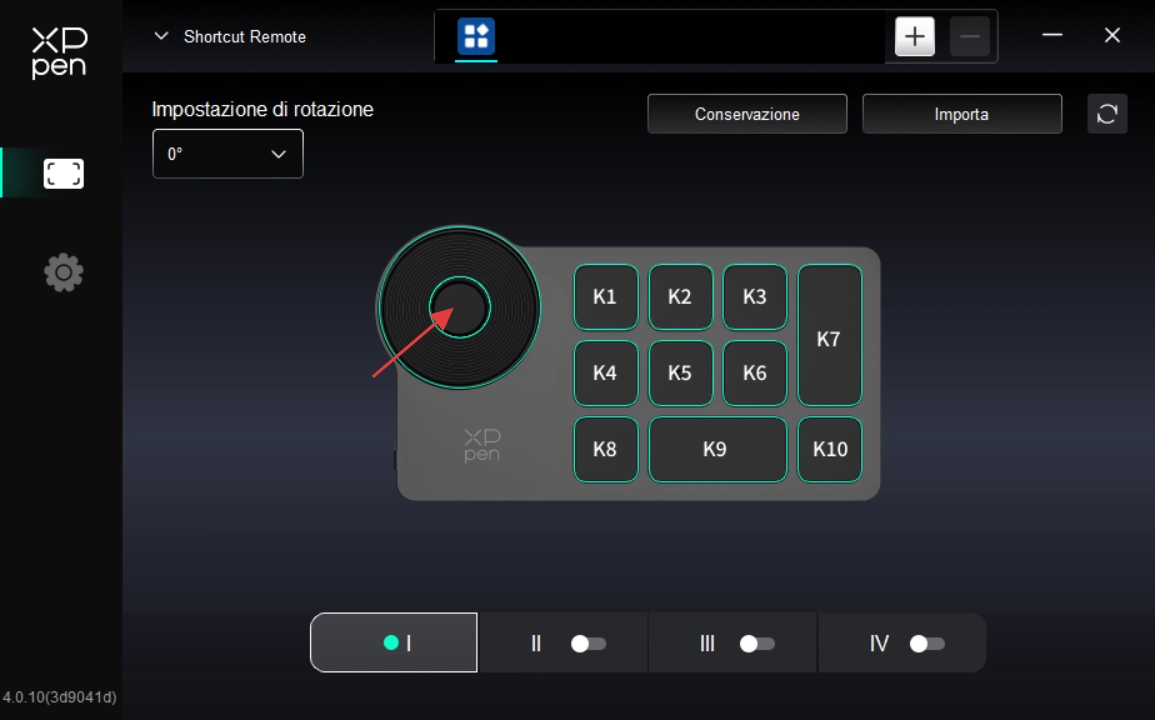Image resolution: width=1155 pixels, height=720 pixels.
Task: Click the Importa button
Action: [x=961, y=114]
